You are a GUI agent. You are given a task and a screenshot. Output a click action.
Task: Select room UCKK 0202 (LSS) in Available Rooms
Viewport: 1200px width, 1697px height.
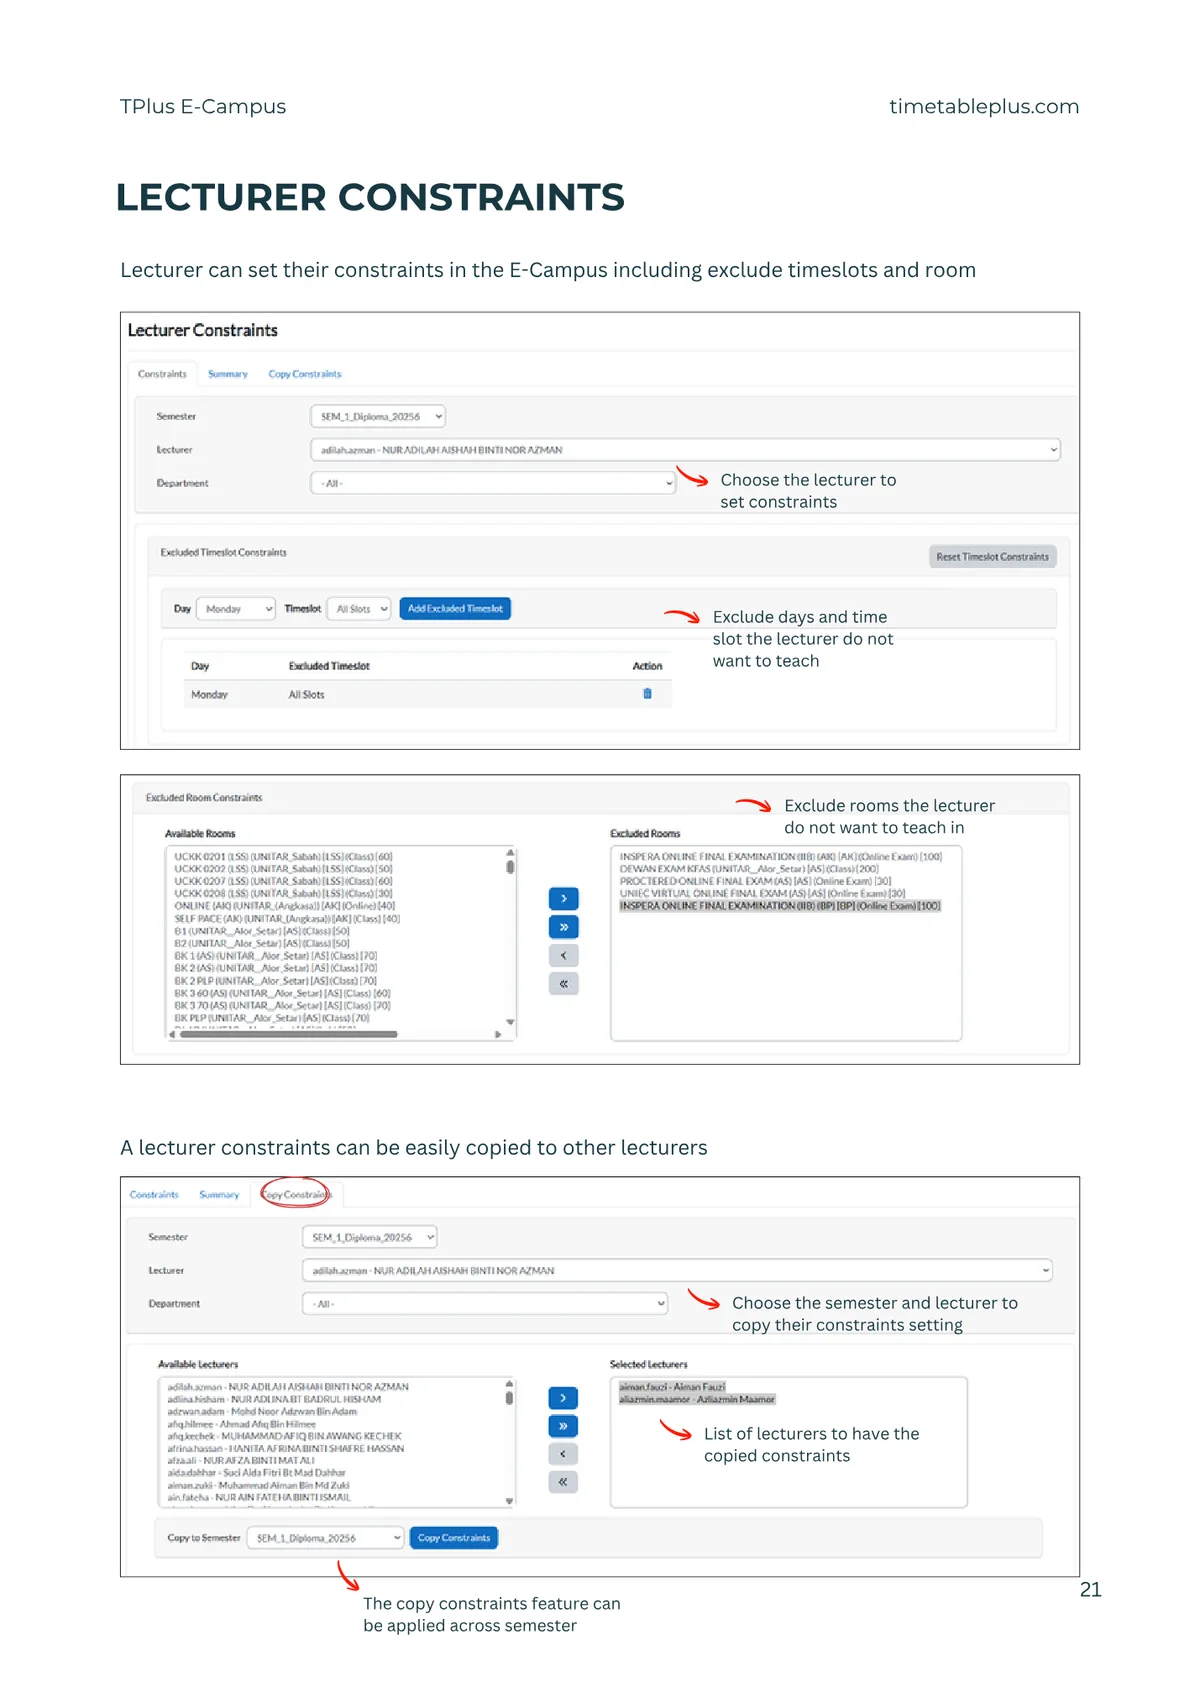point(283,869)
